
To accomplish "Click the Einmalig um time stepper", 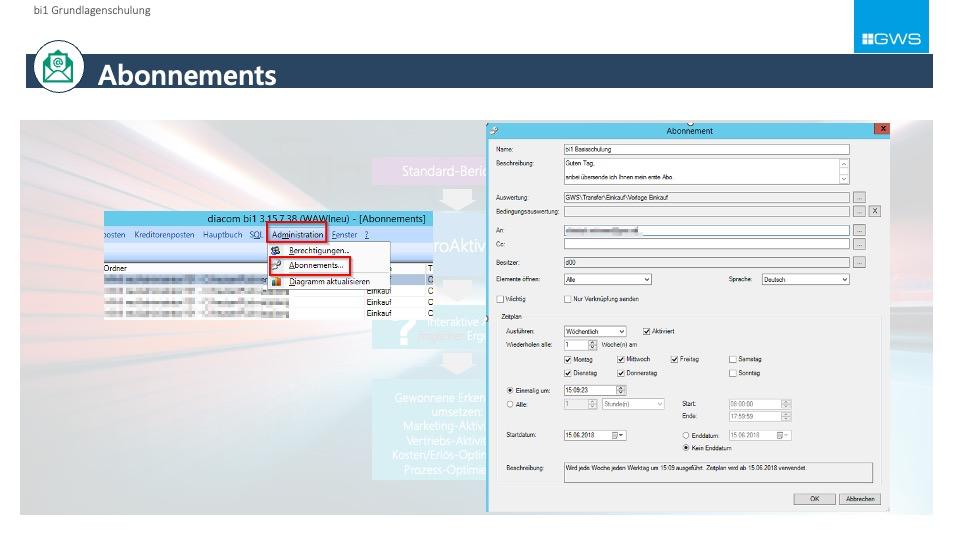I will [621, 390].
